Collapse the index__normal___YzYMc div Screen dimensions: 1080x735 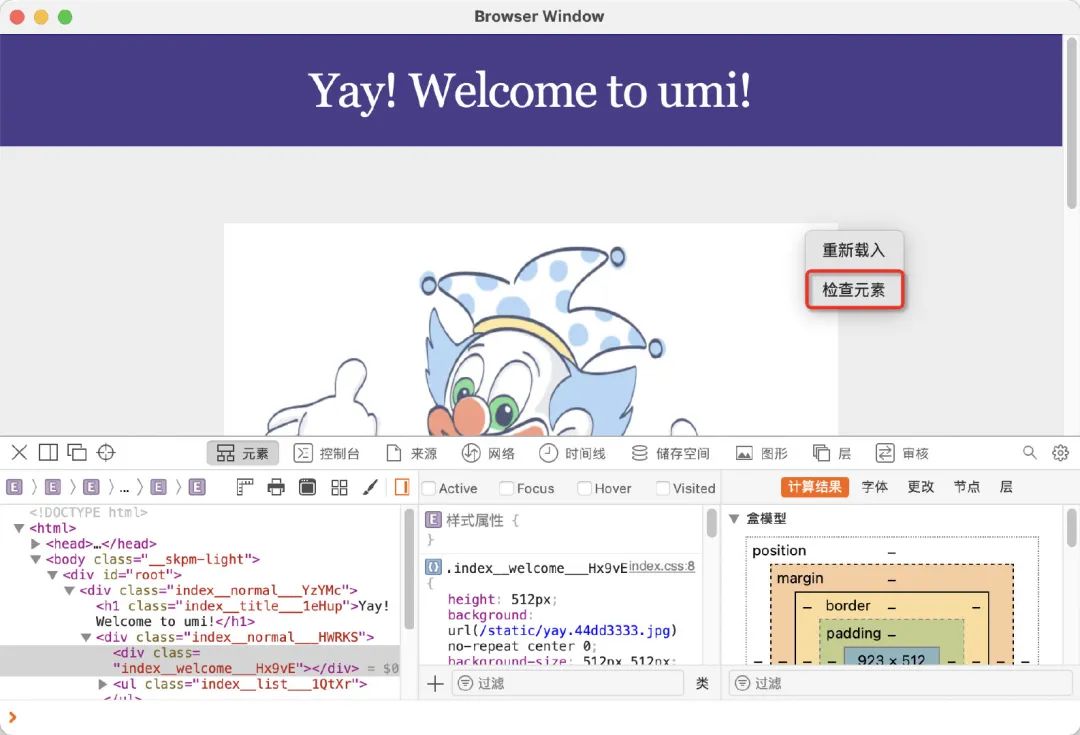pos(69,590)
